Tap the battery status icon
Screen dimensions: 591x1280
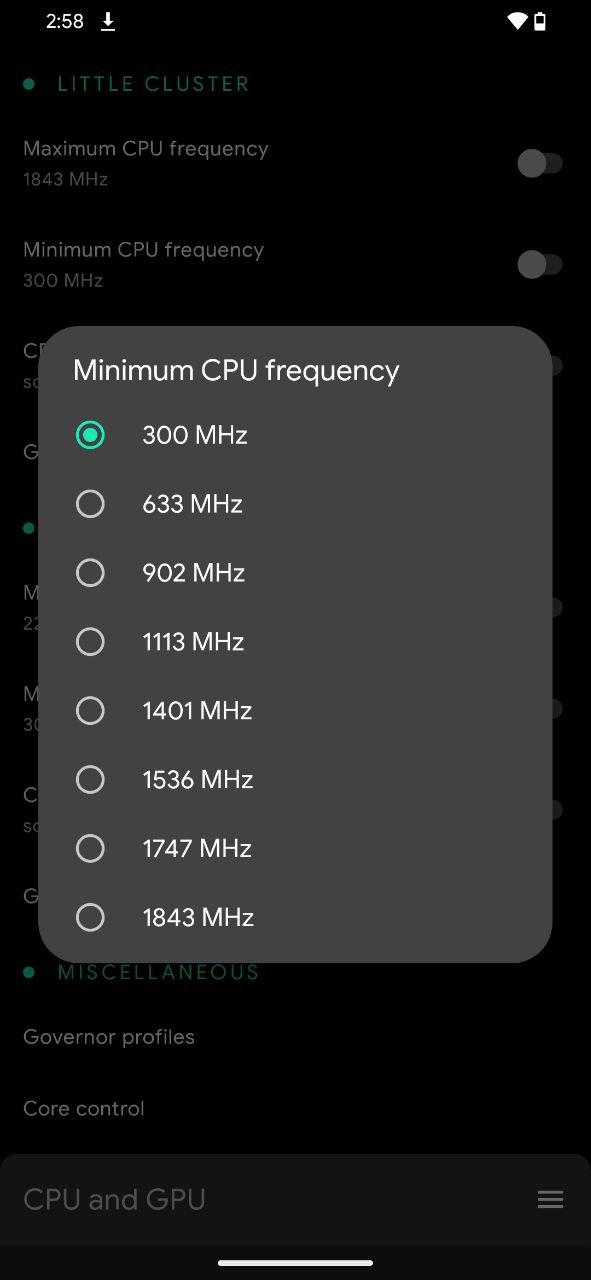[x=540, y=21]
